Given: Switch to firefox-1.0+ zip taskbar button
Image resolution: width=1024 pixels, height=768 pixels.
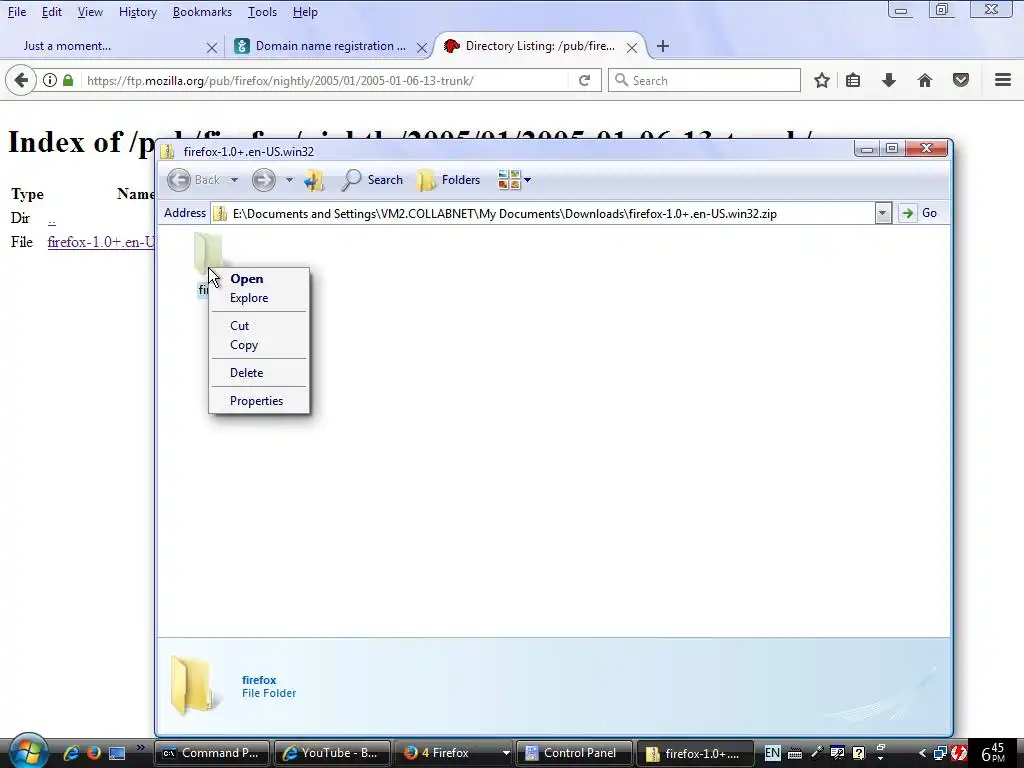Looking at the screenshot, I should click(x=695, y=753).
